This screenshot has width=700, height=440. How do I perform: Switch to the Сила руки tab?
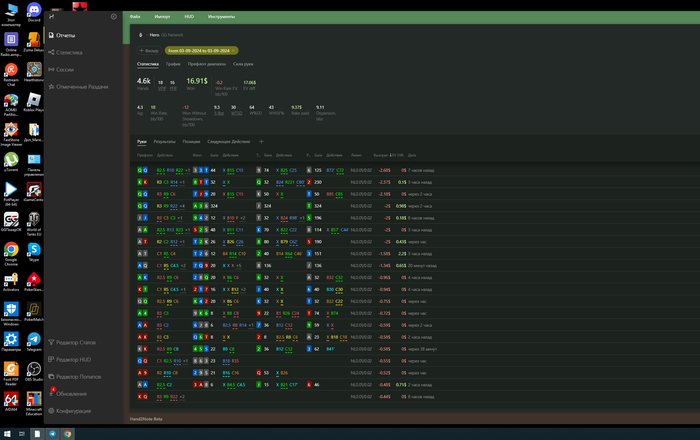click(x=243, y=64)
